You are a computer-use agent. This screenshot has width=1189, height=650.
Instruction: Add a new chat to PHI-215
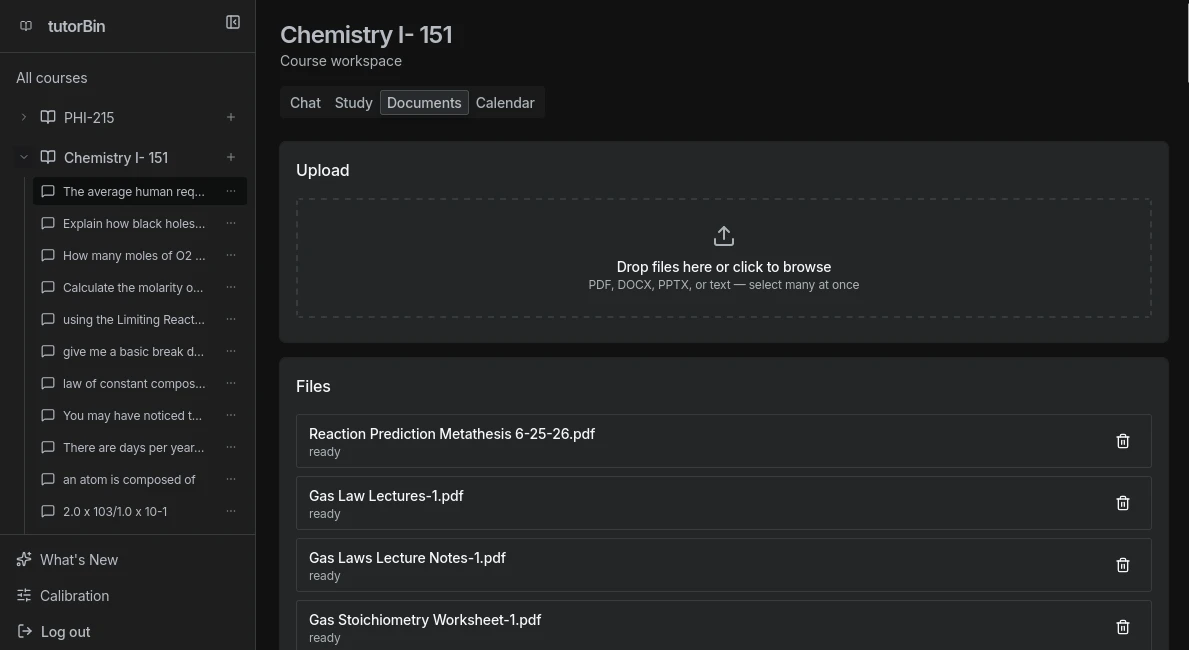(x=231, y=117)
